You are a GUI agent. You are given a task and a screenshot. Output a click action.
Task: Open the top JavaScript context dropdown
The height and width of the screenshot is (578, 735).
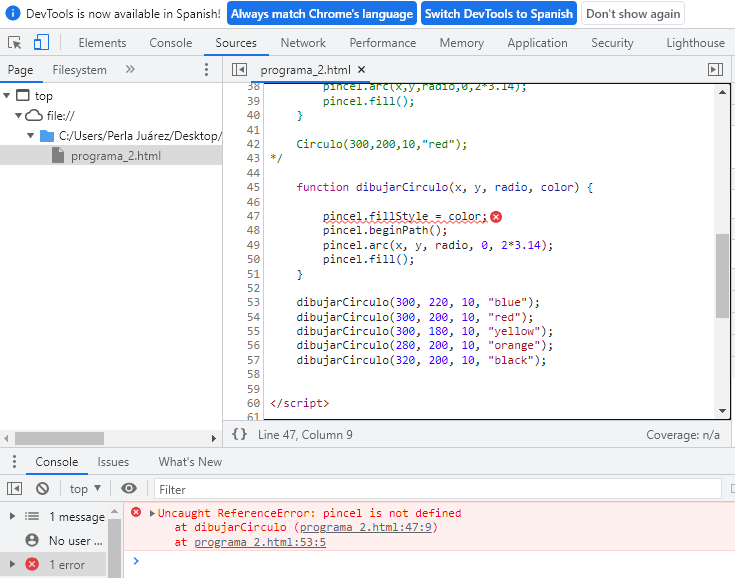pos(85,489)
